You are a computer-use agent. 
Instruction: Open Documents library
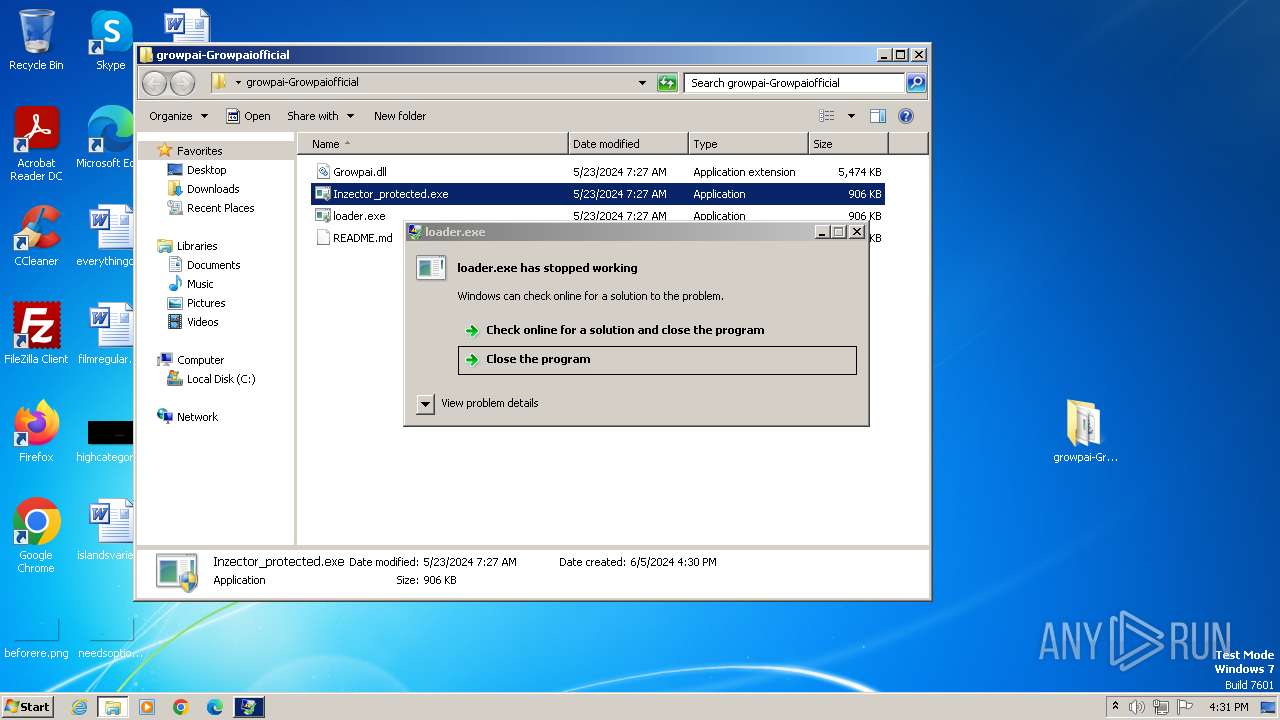coord(213,265)
